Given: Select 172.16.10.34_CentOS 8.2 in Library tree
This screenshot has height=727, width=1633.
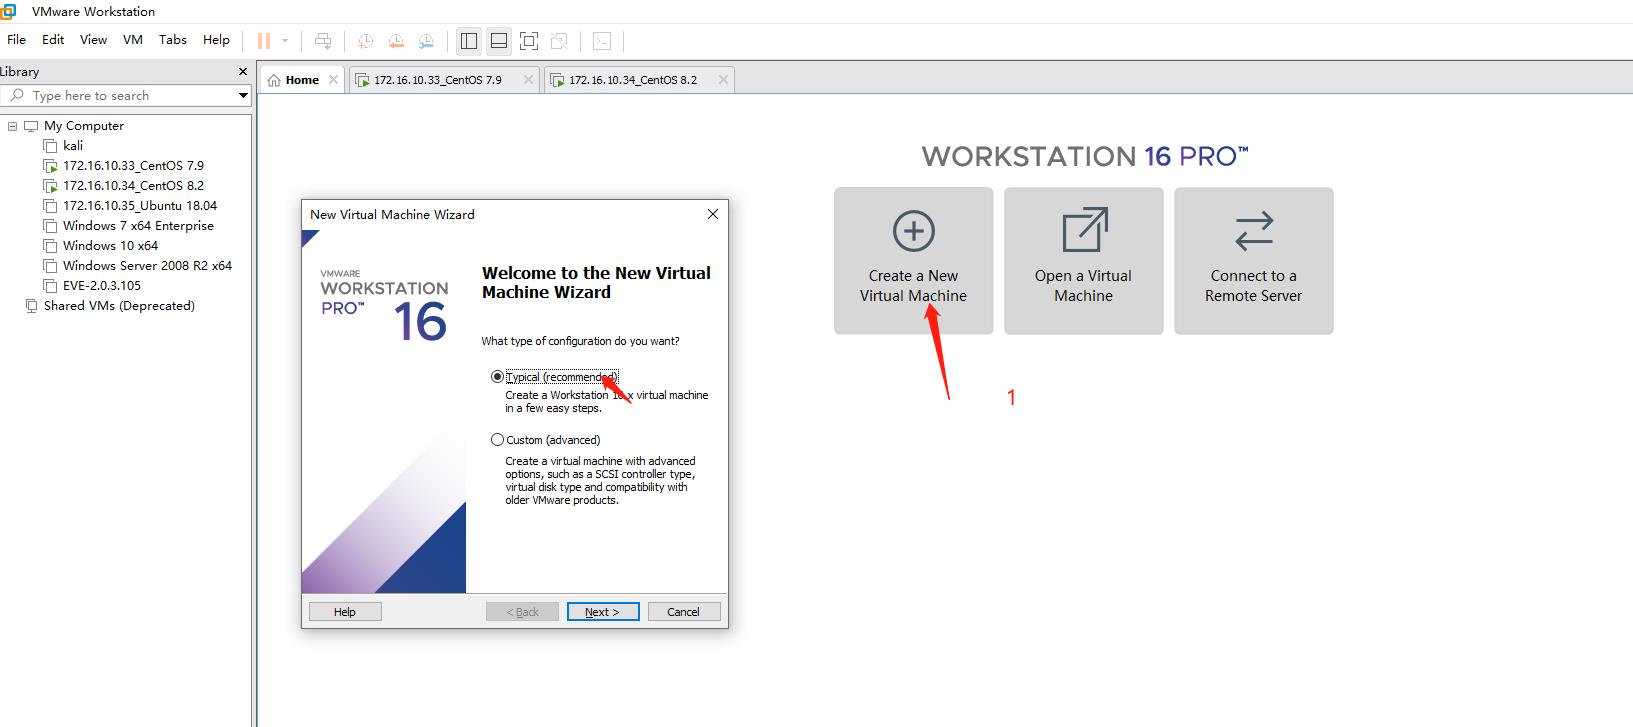Looking at the screenshot, I should (133, 186).
